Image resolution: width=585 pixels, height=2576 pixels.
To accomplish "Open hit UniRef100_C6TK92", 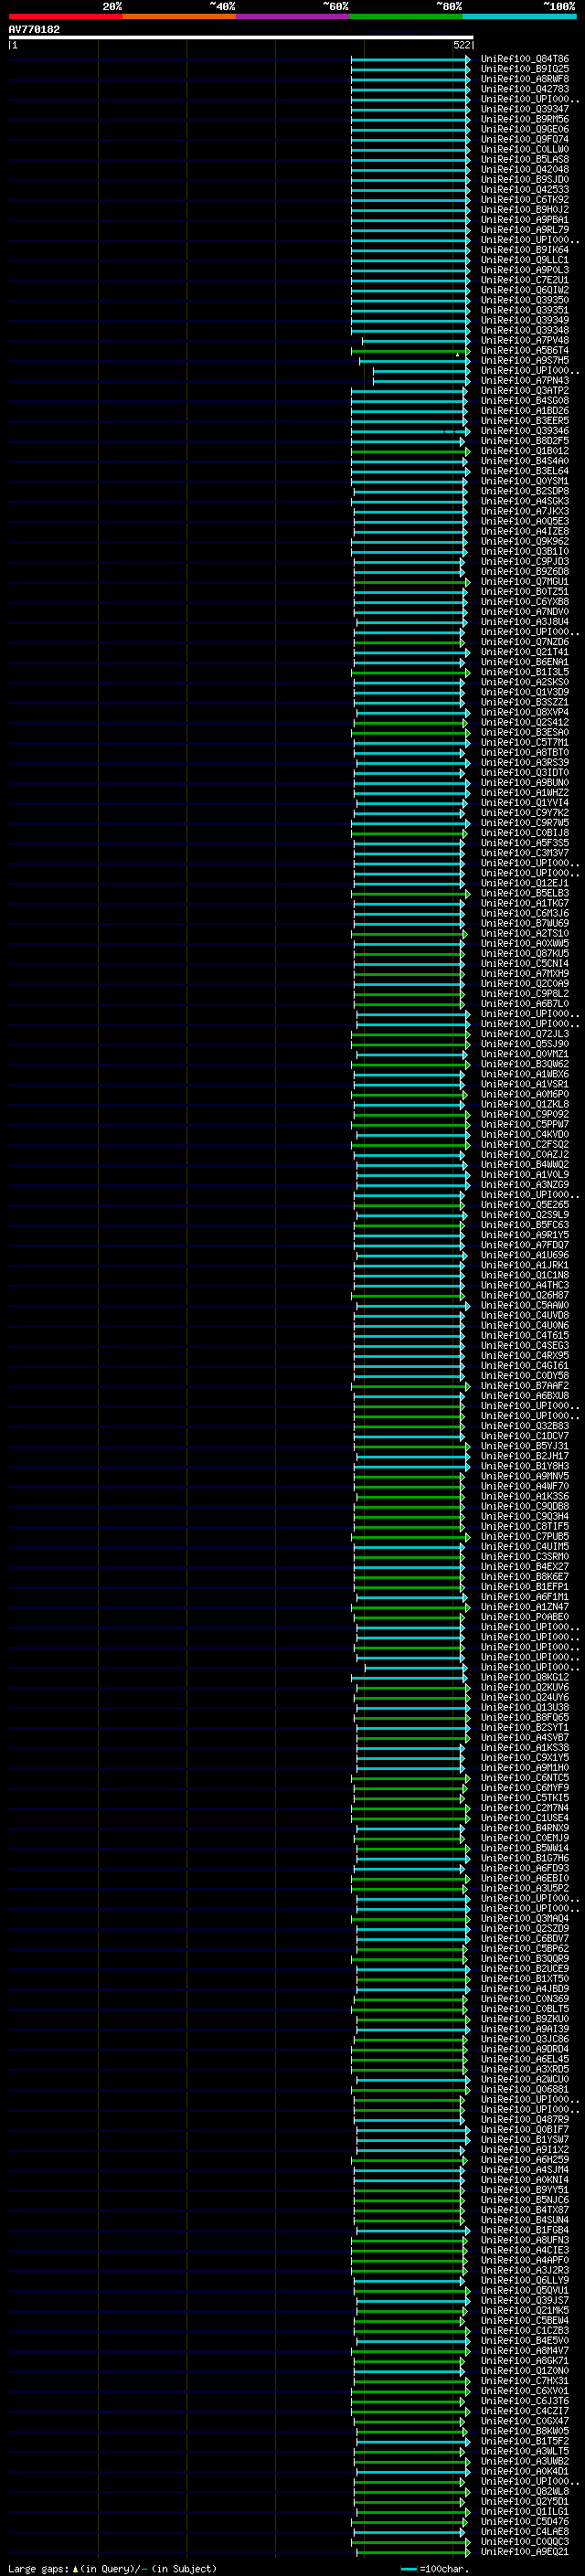I will pyautogui.click(x=525, y=200).
